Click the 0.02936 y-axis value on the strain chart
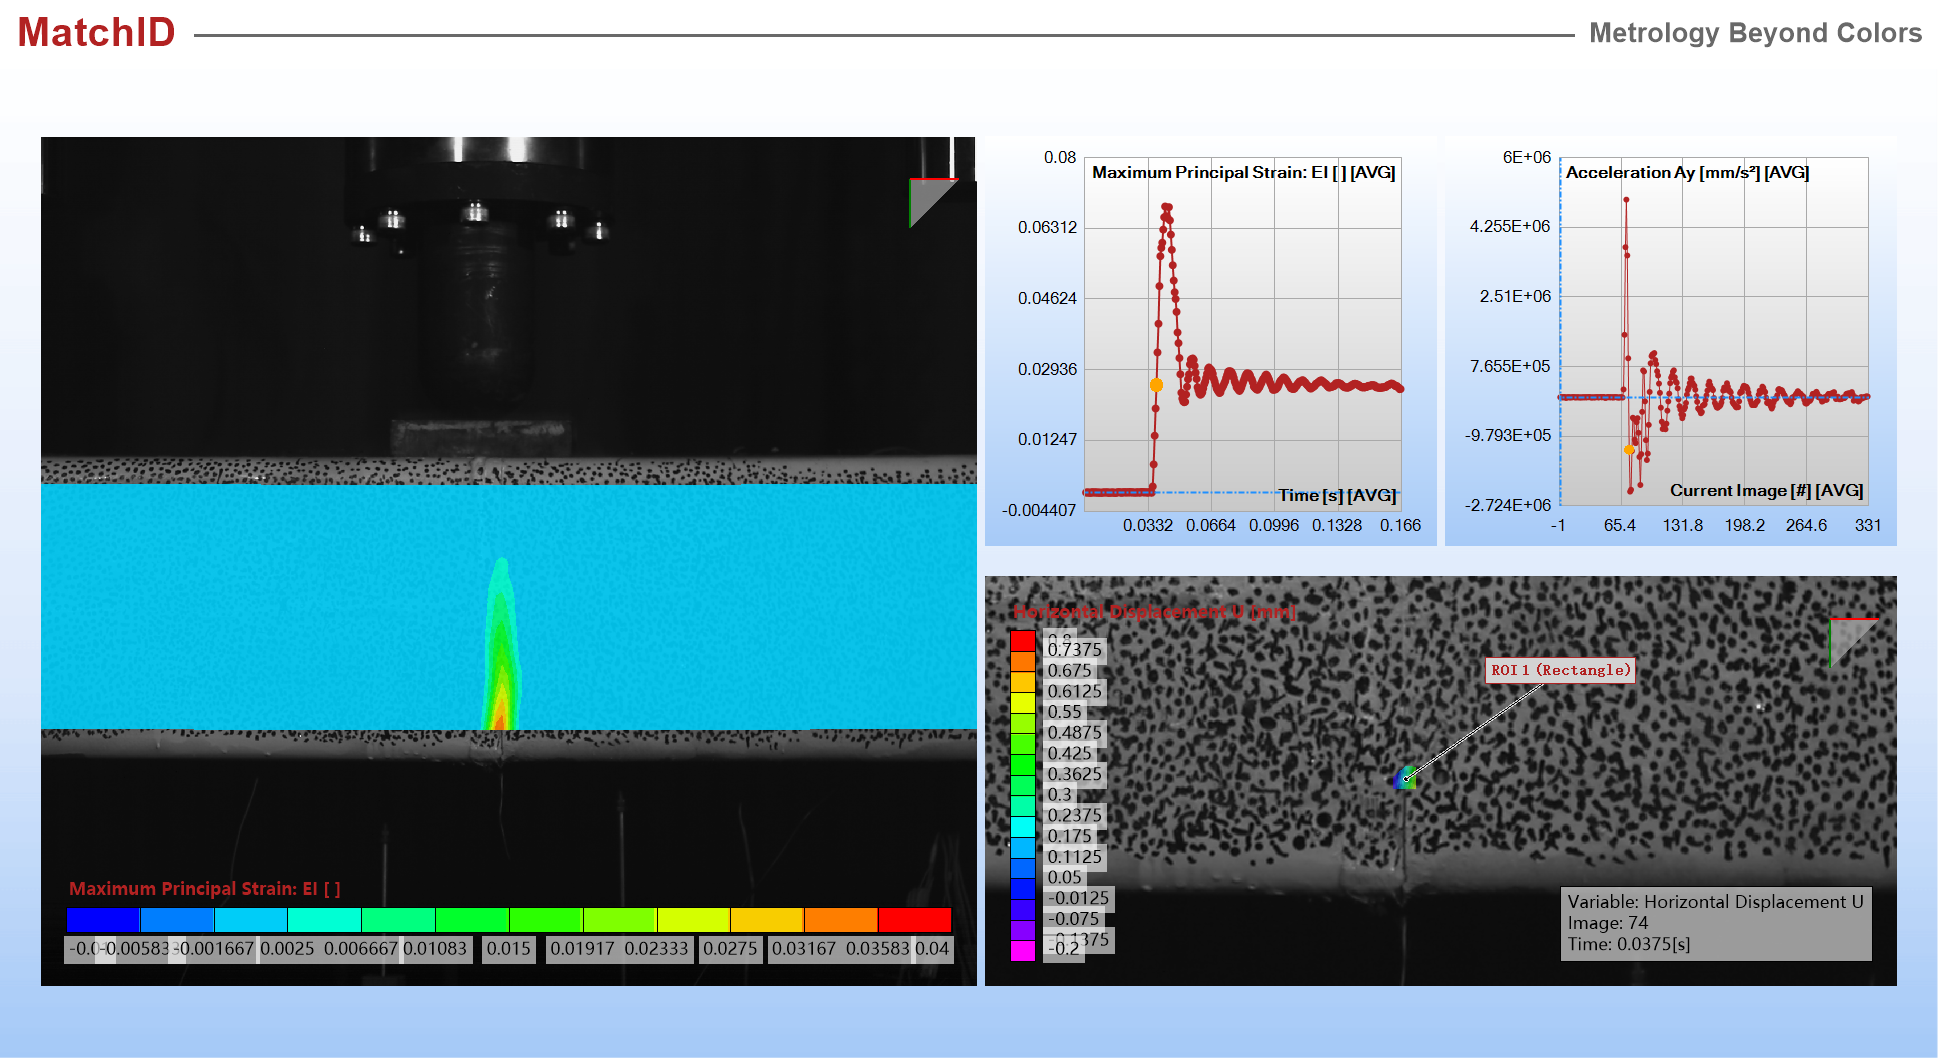This screenshot has width=1938, height=1058. [1047, 369]
